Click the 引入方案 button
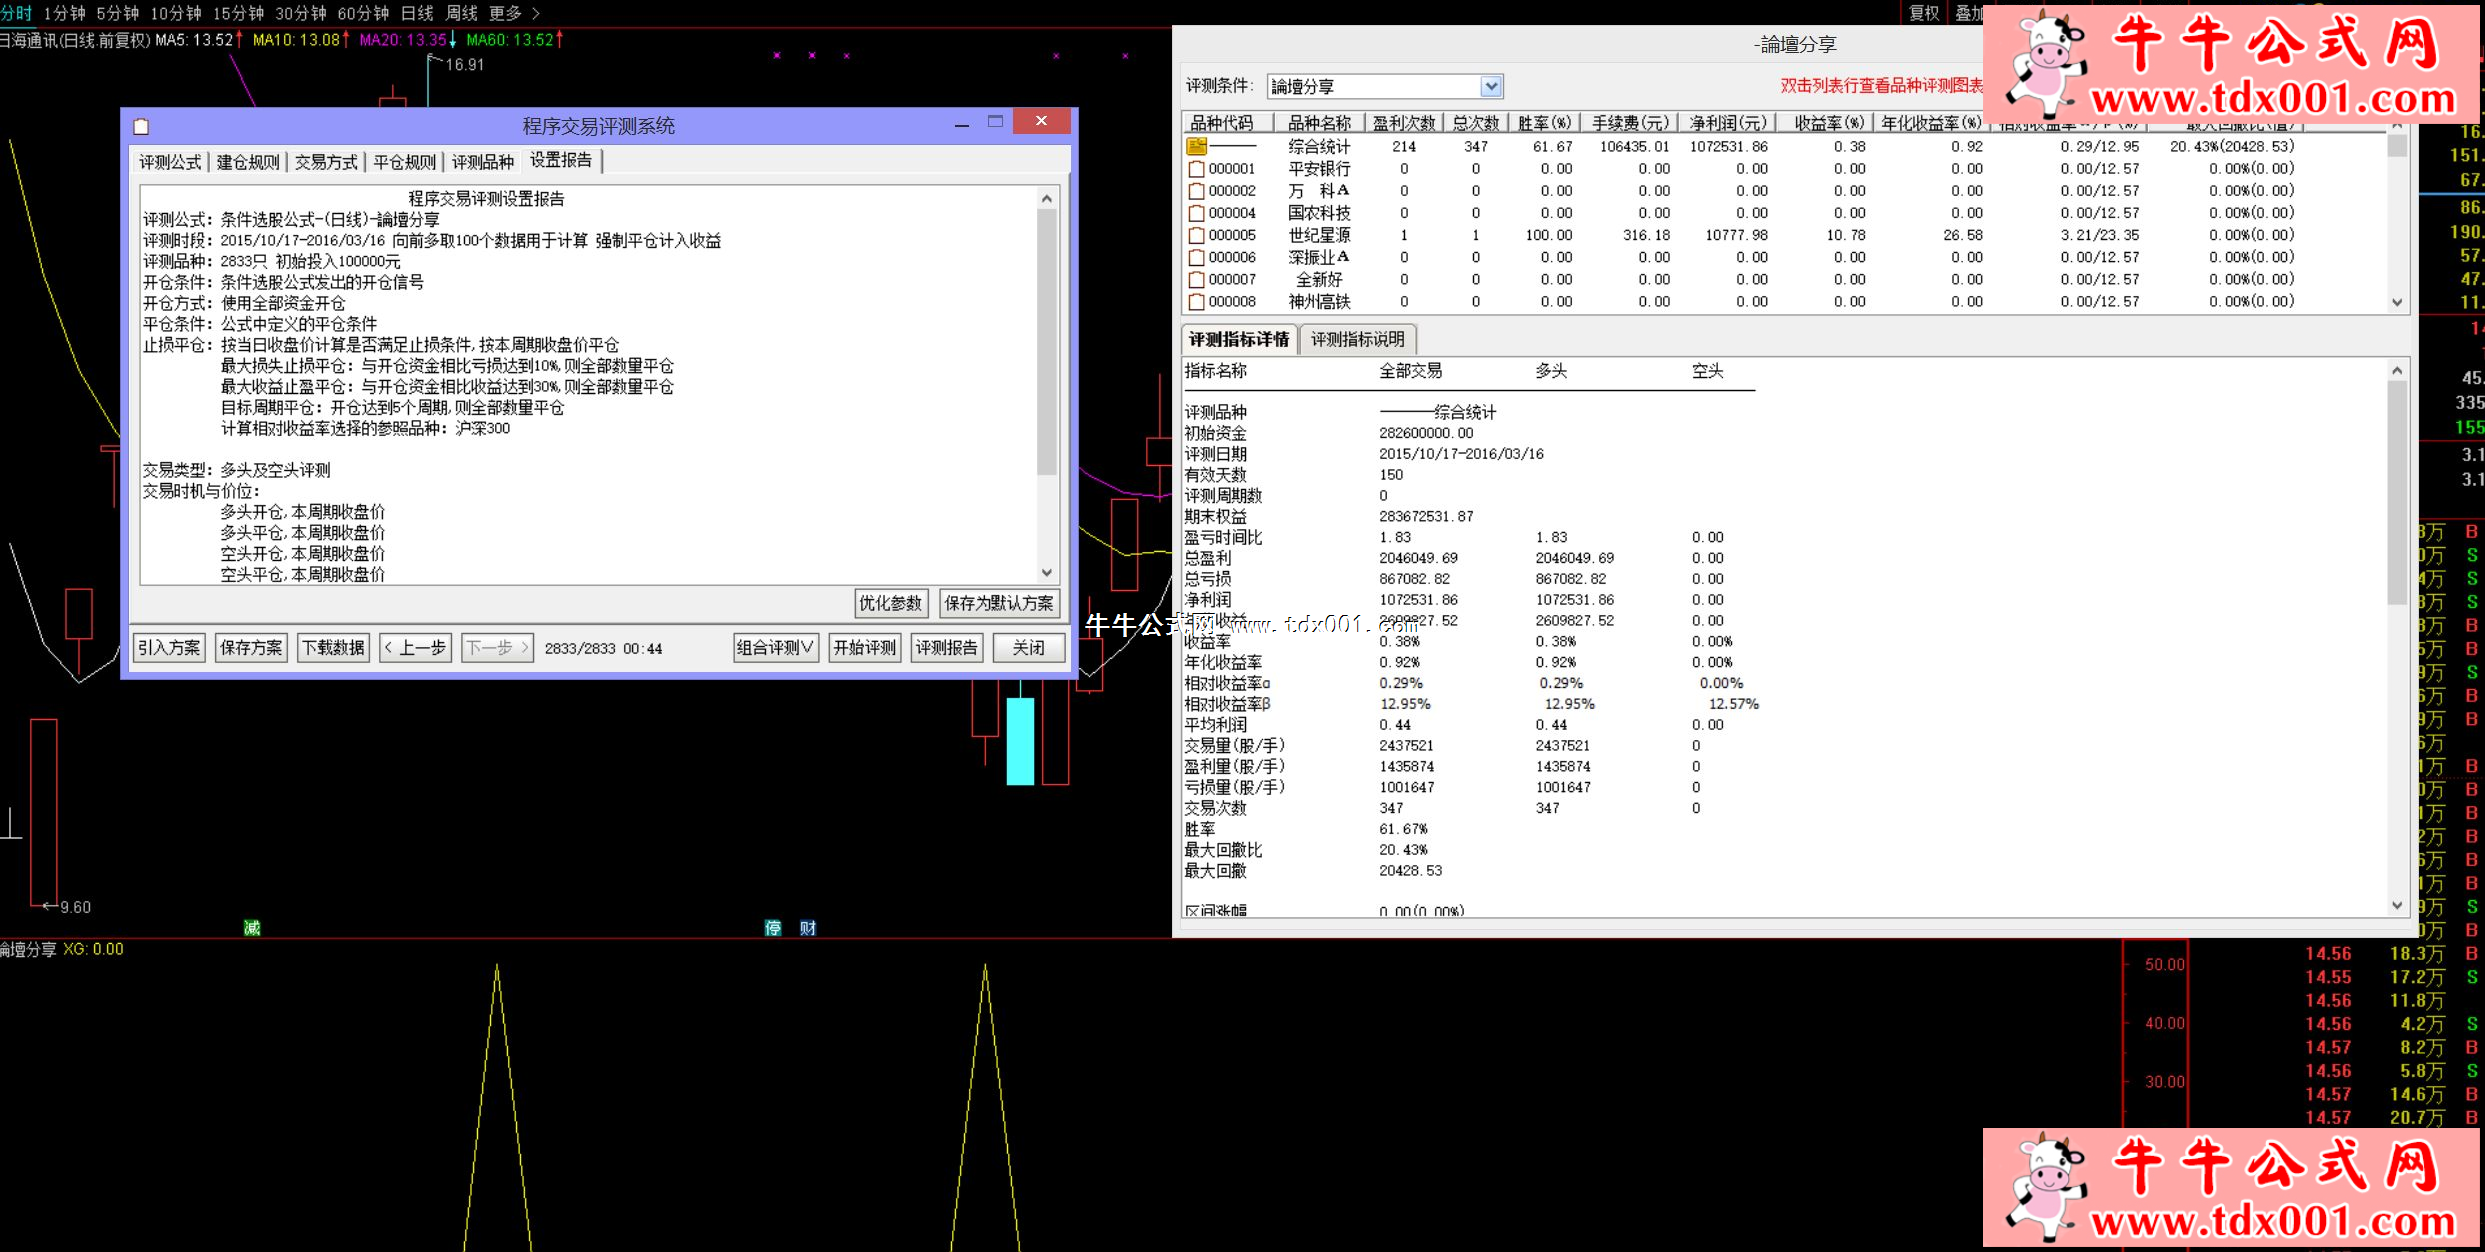This screenshot has height=1252, width=2485. pos(169,648)
